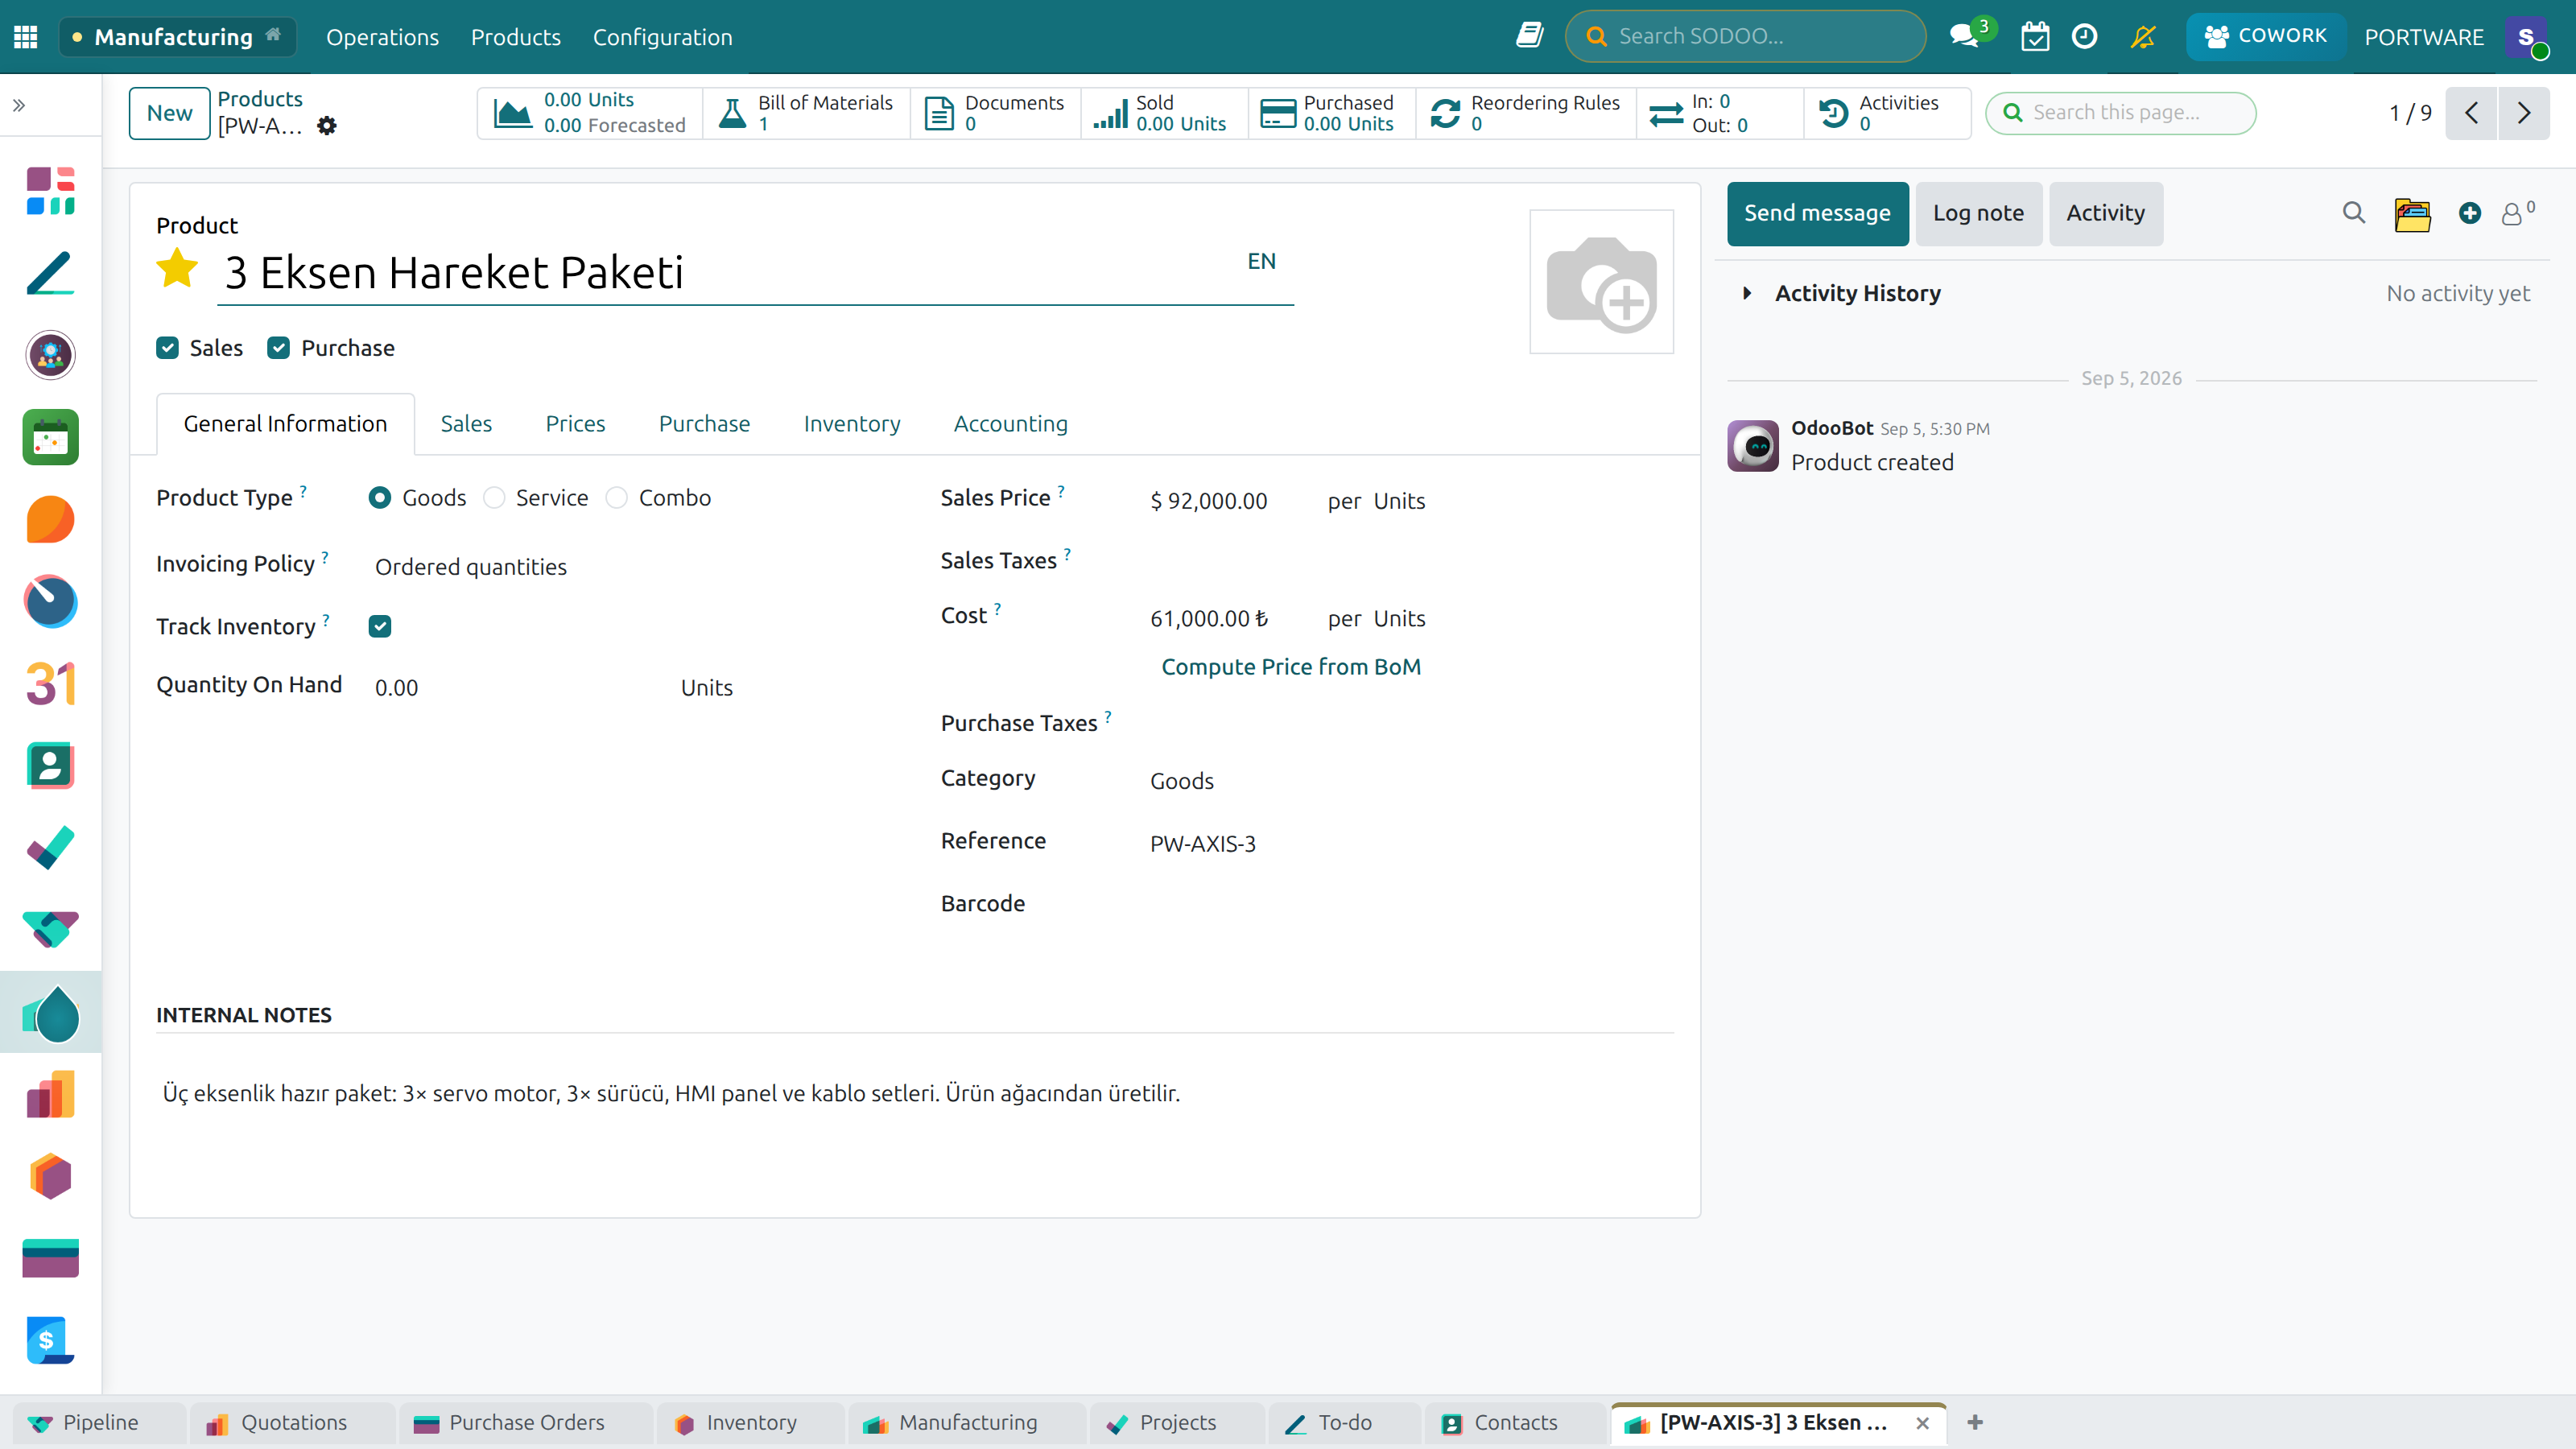This screenshot has height=1449, width=2576.
Task: Toggle the Sales checkbox
Action: coord(167,348)
